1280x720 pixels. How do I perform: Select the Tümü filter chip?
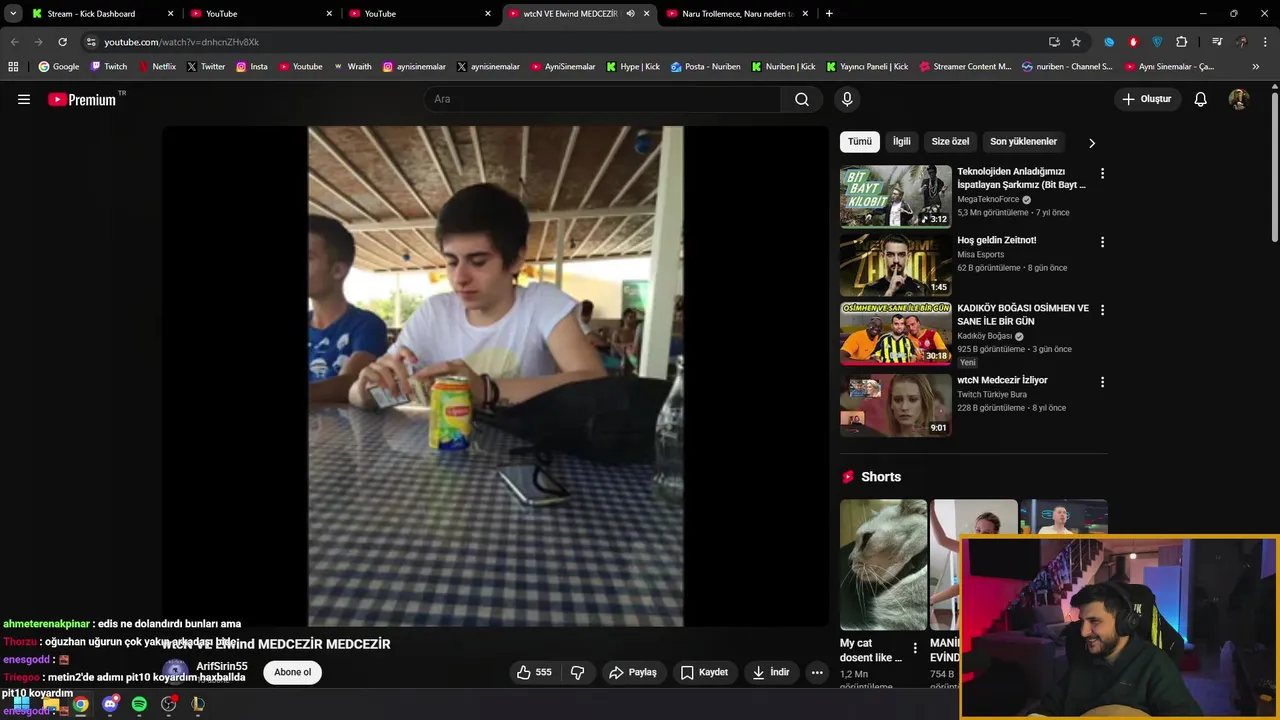860,142
